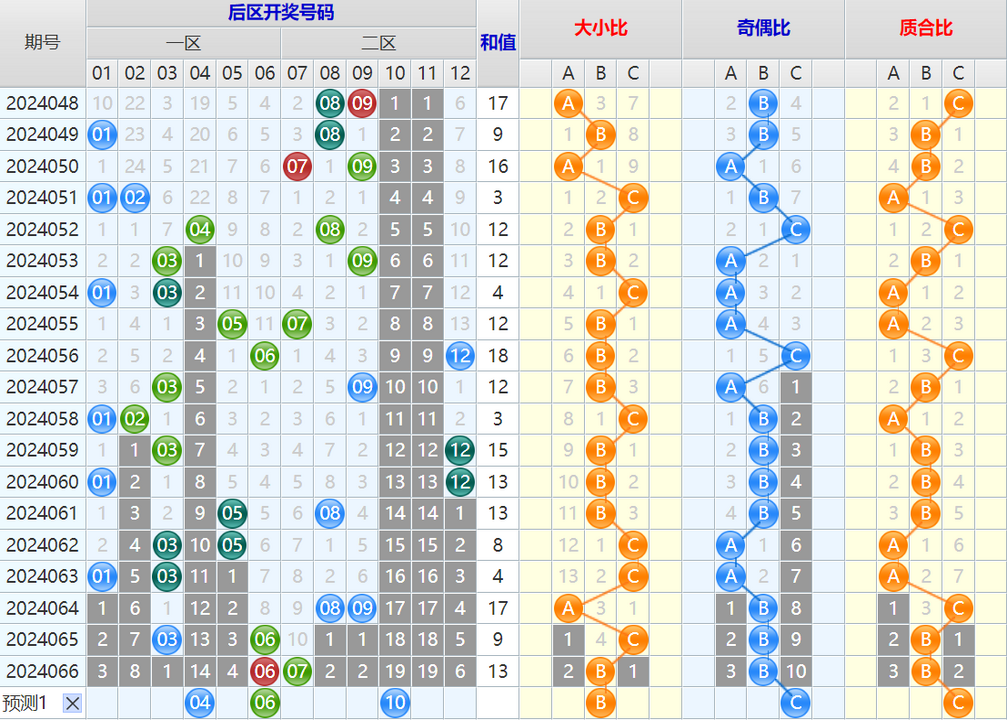Select period number 2024066
This screenshot has height=720, width=1007.
click(x=42, y=671)
